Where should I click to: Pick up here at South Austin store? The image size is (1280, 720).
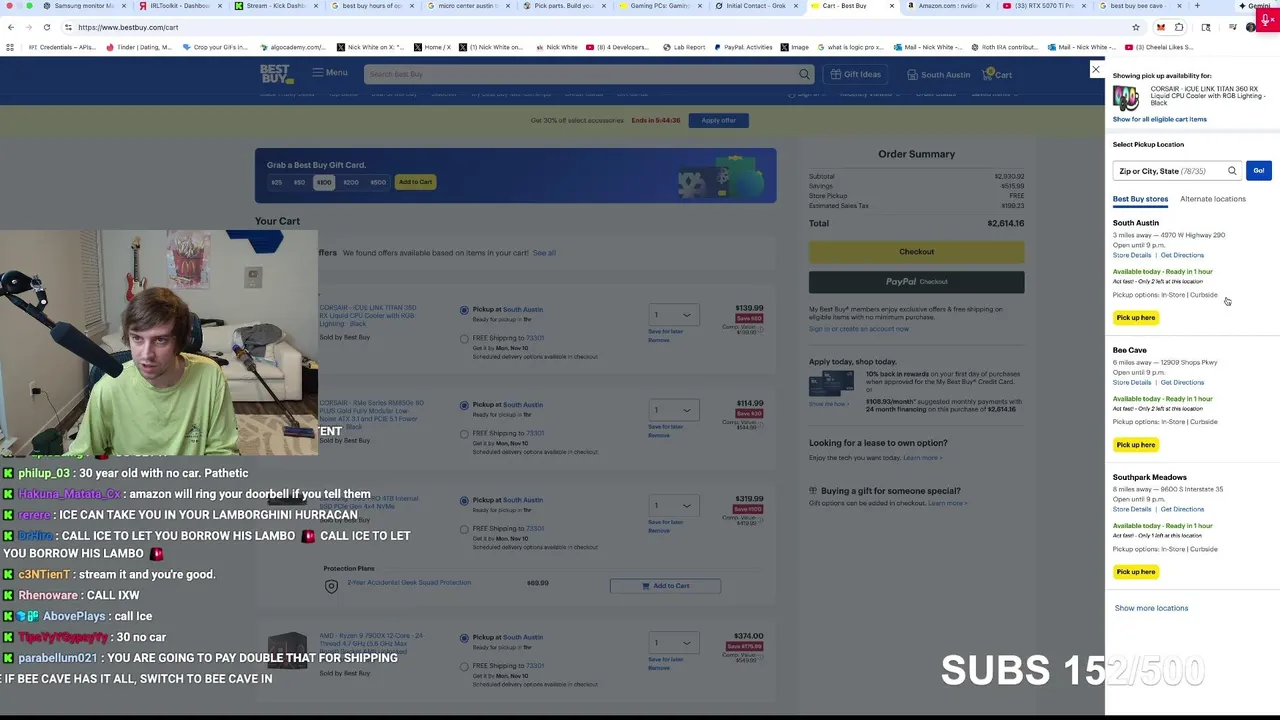tap(1136, 318)
